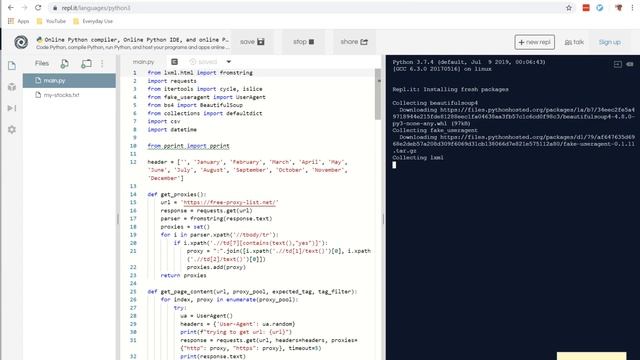640x360 pixels.
Task: Click the blue circular extension icon
Action: (600, 7)
